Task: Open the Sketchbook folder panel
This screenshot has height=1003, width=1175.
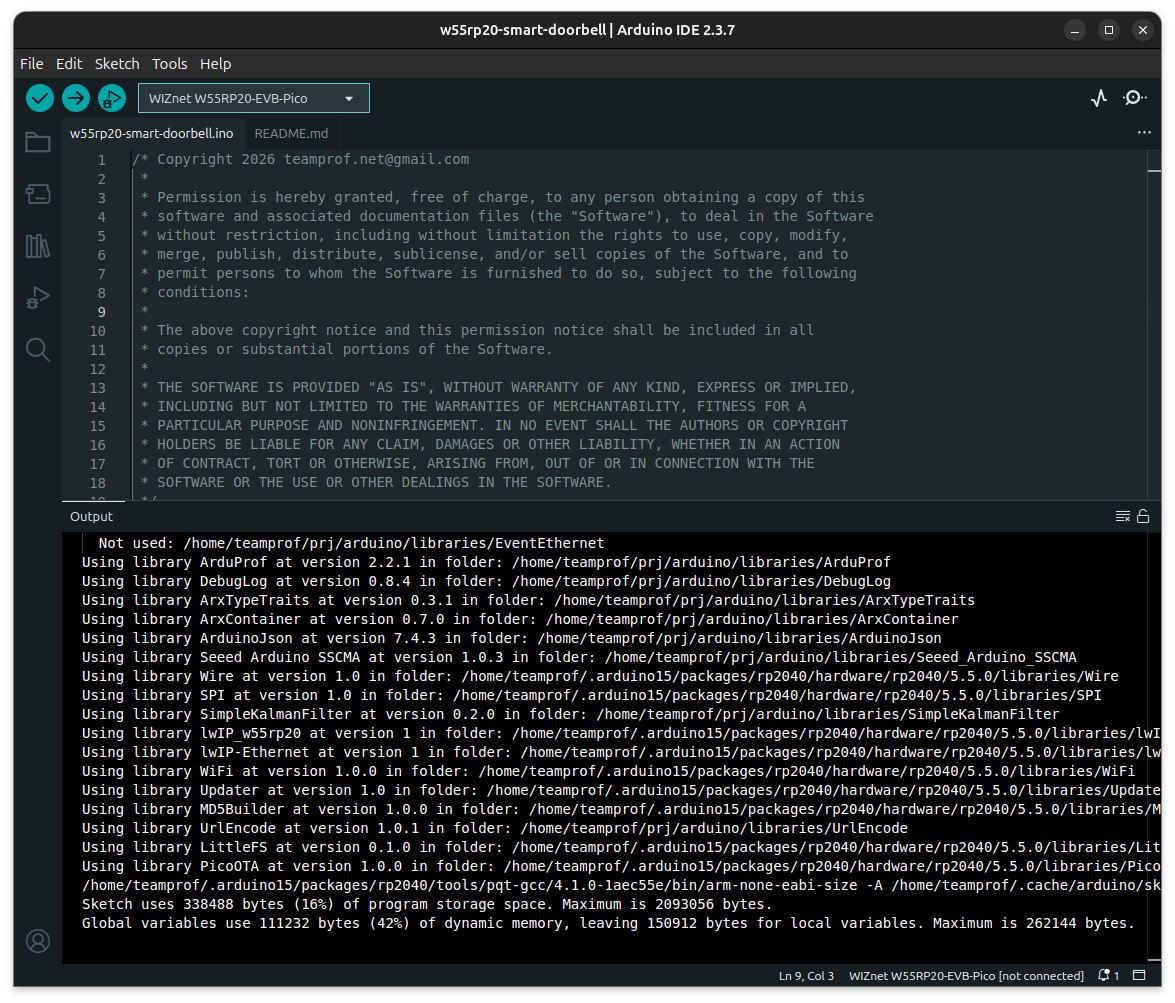Action: coord(37,142)
